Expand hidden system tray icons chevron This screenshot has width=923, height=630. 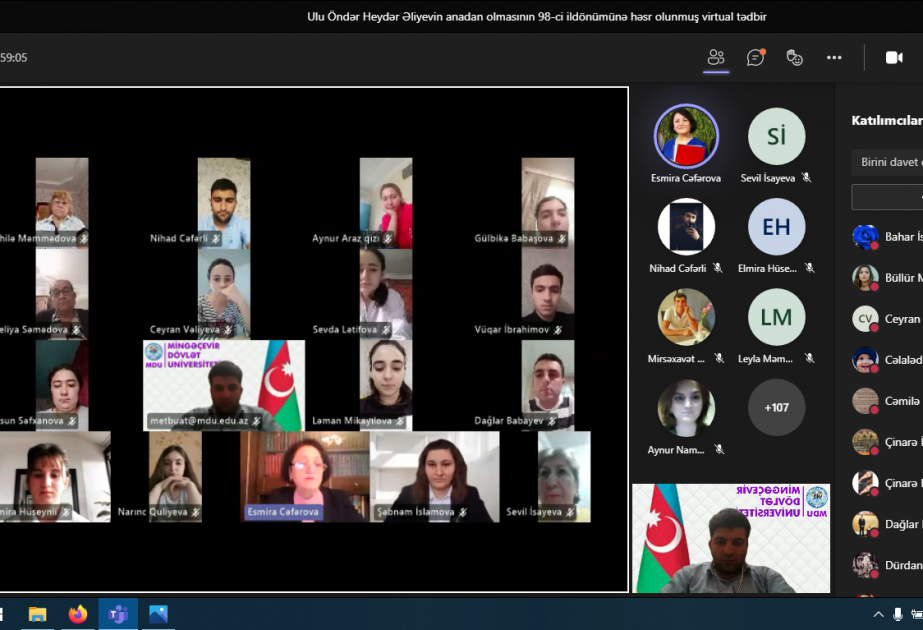coord(878,615)
